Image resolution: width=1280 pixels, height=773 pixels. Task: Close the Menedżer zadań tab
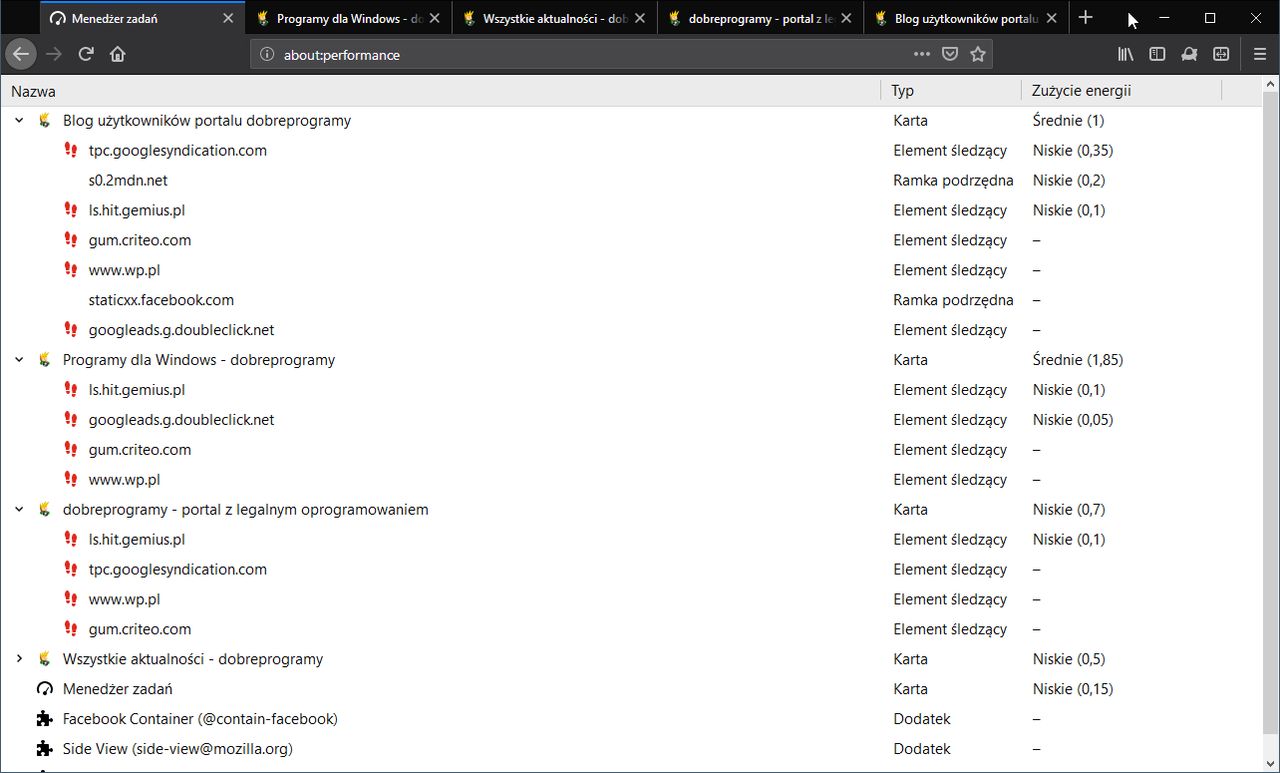click(229, 18)
